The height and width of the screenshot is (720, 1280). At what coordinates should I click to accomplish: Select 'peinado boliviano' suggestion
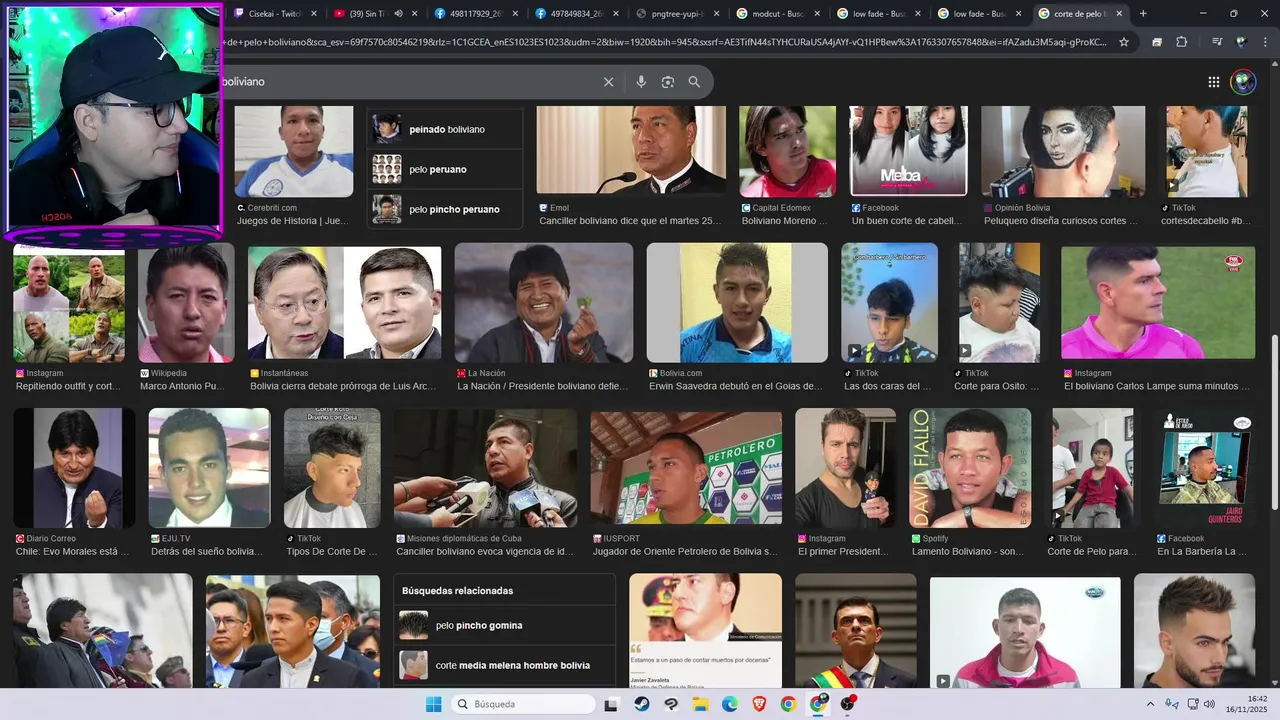(x=445, y=129)
